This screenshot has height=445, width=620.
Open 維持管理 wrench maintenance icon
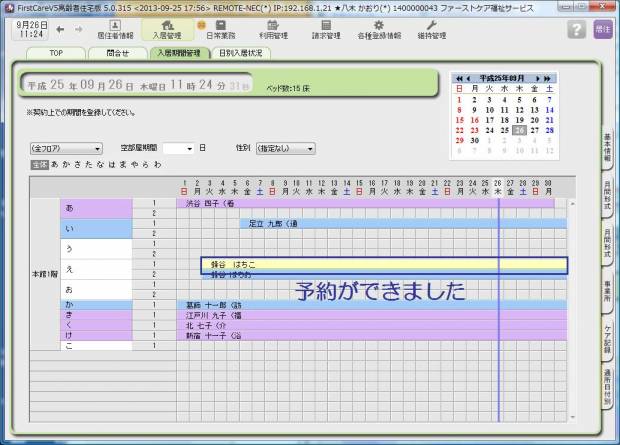(431, 29)
